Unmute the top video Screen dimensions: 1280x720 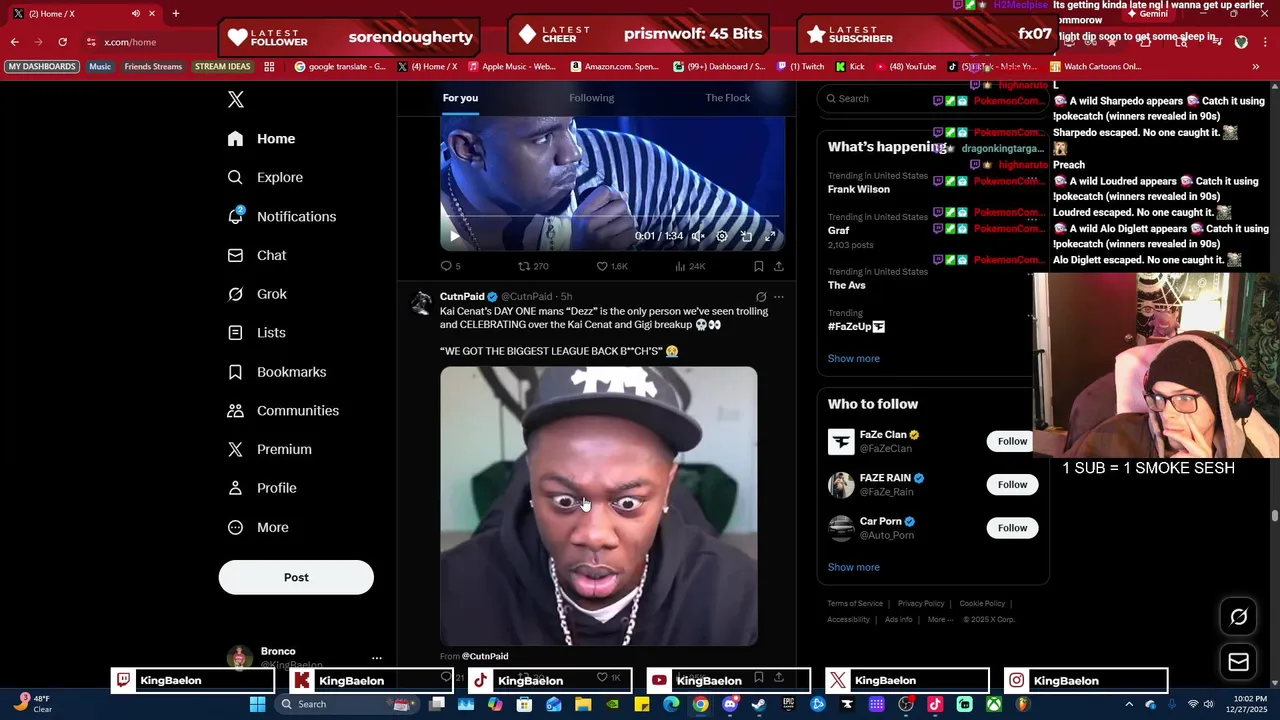(698, 236)
